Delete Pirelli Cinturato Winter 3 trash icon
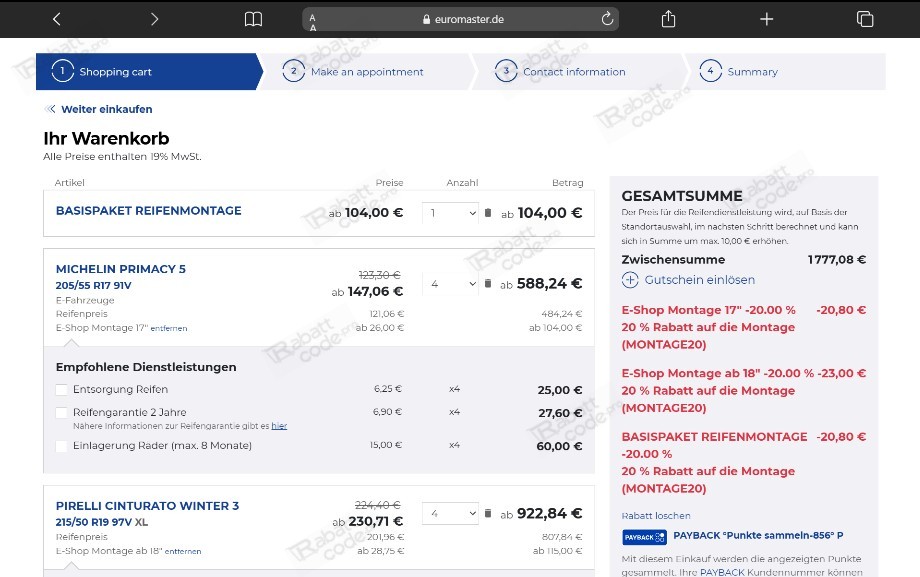Viewport: 920px width, 577px height. click(x=488, y=513)
